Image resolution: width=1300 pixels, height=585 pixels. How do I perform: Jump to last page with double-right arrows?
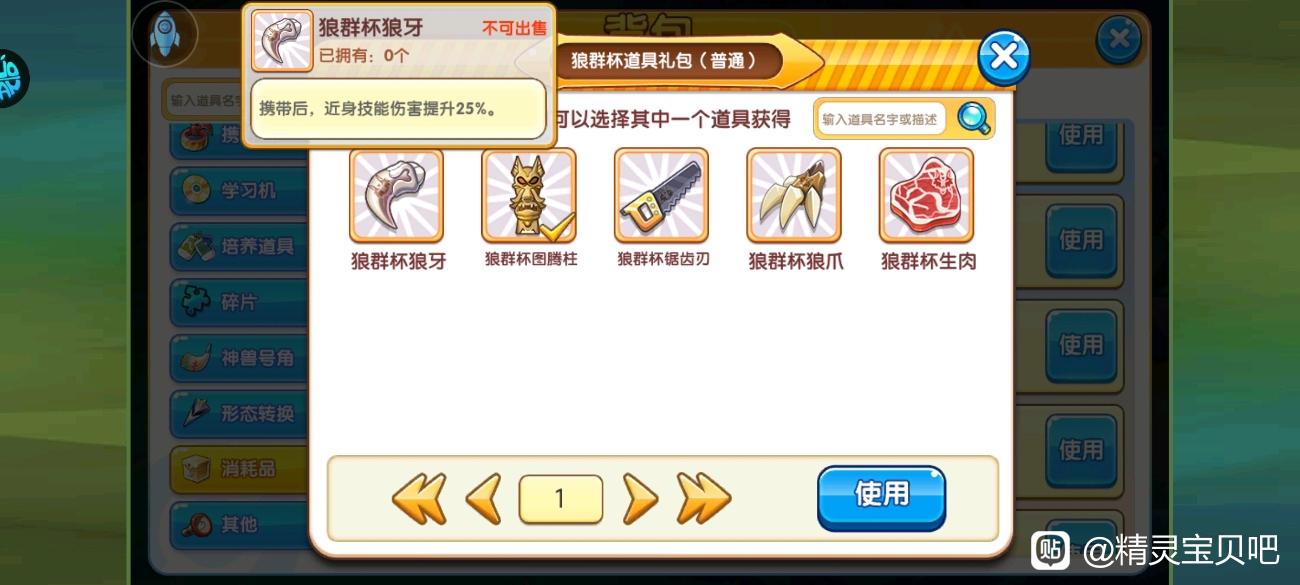[x=704, y=498]
